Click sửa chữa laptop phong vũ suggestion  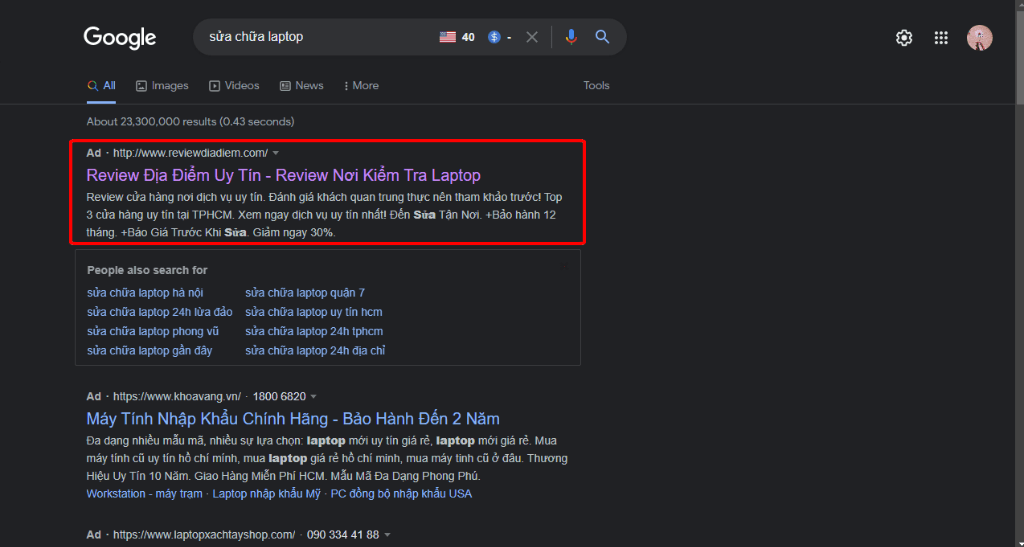point(153,332)
